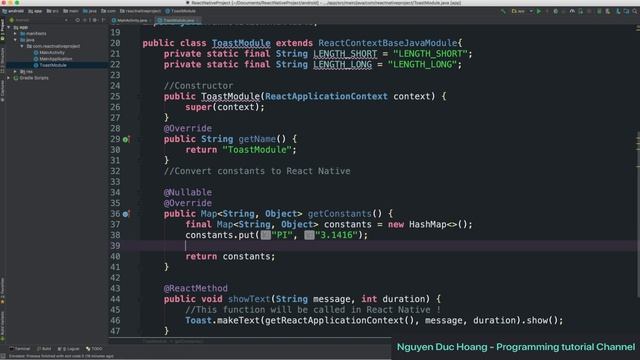
Task: Place cursor on empty line 39
Action: tap(380, 246)
